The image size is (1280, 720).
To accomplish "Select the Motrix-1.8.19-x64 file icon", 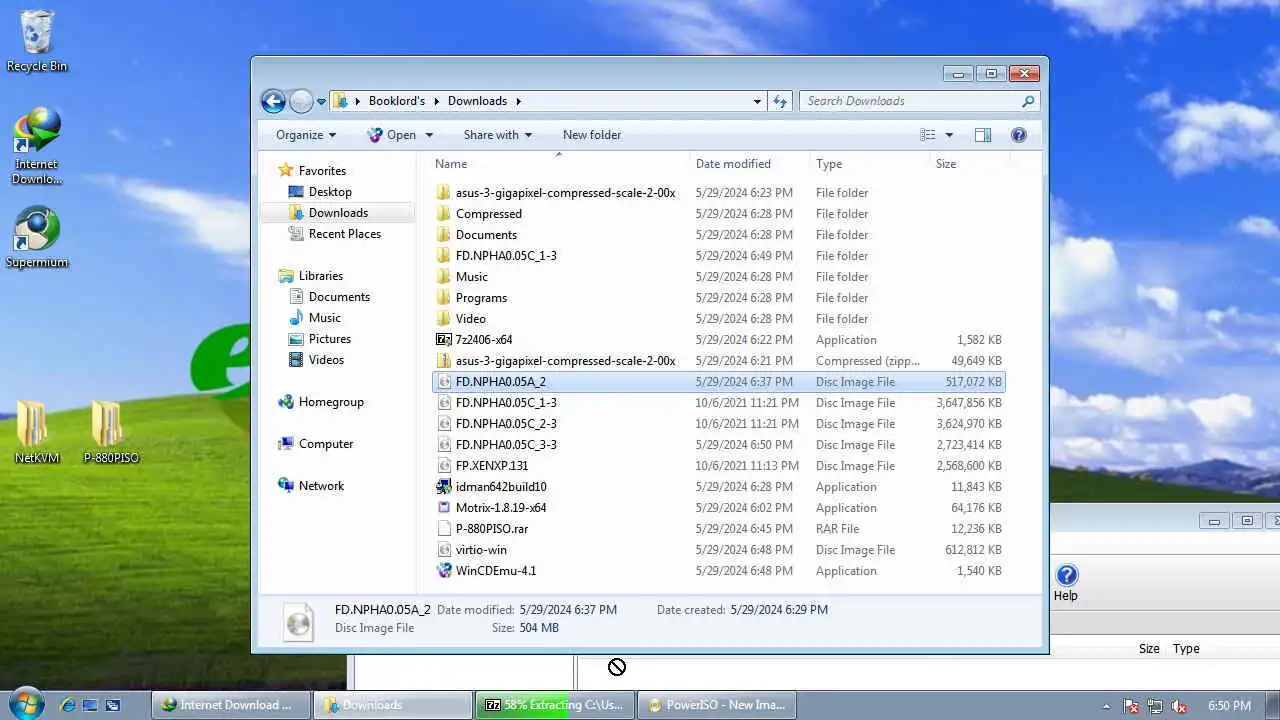I will (x=444, y=508).
